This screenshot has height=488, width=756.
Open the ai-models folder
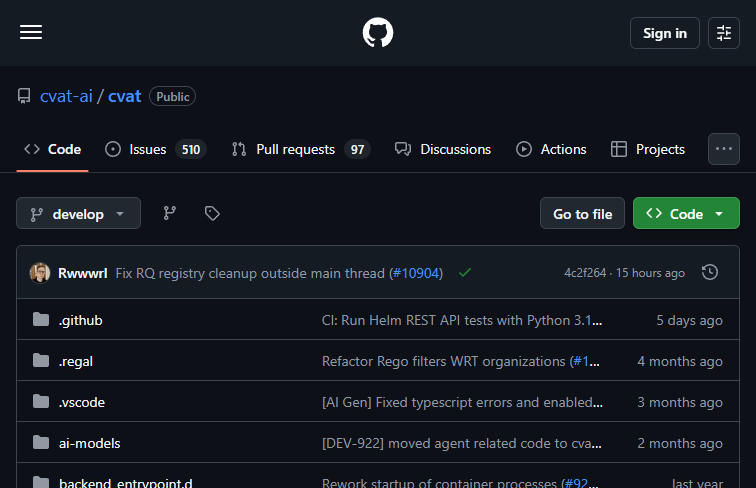click(x=89, y=443)
